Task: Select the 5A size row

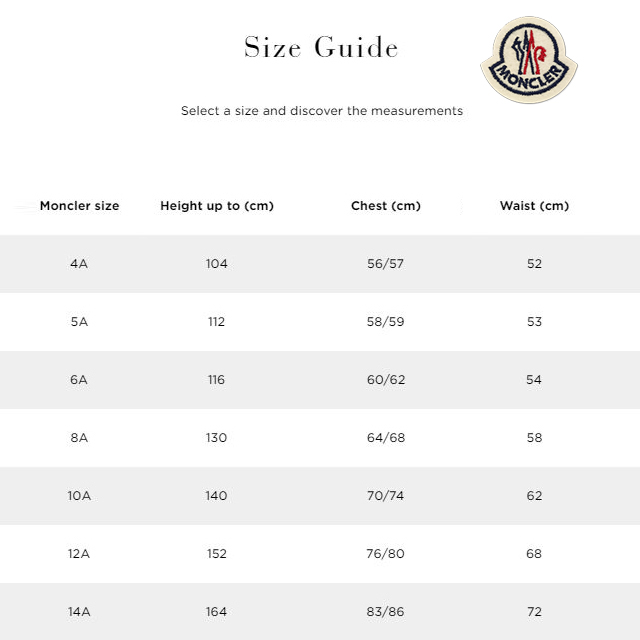Action: tap(79, 322)
